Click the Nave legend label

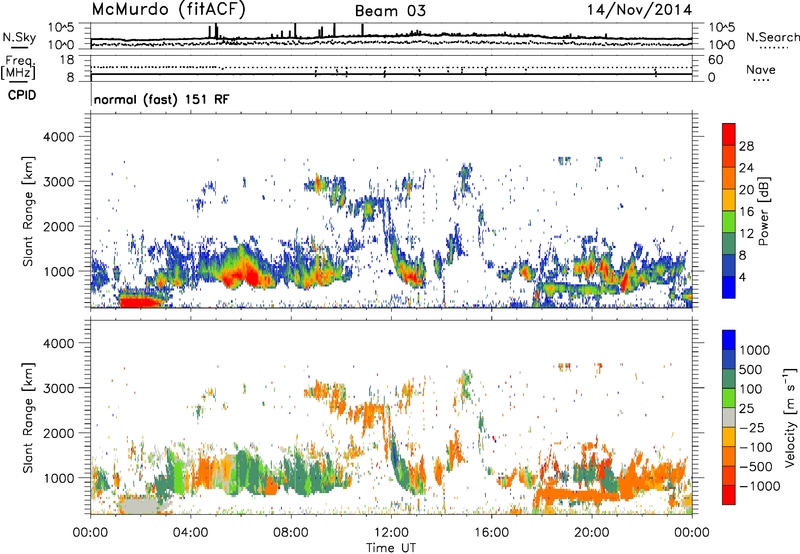[x=761, y=69]
